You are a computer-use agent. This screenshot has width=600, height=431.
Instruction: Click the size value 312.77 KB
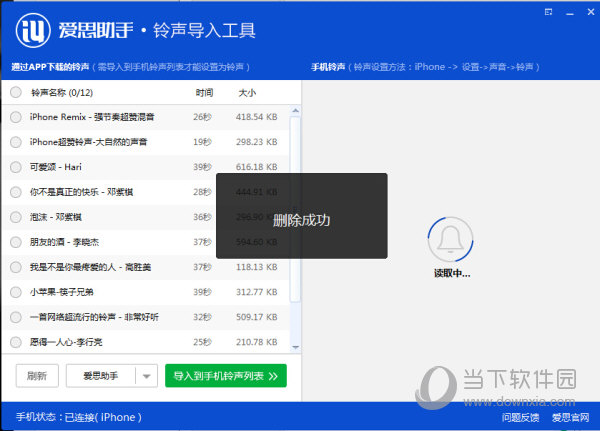pyautogui.click(x=256, y=292)
